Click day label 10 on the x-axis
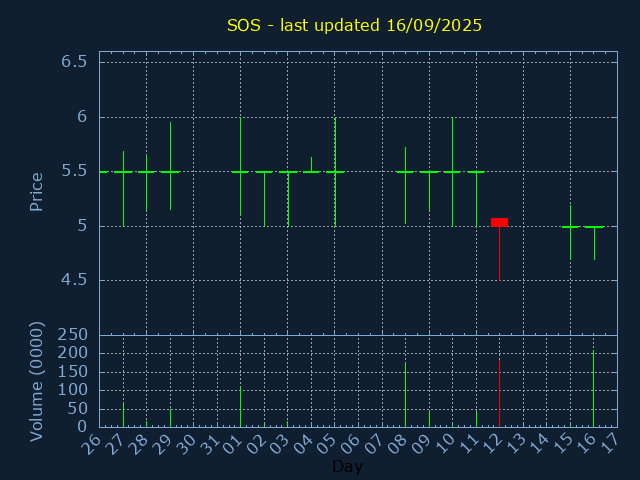 (x=444, y=444)
